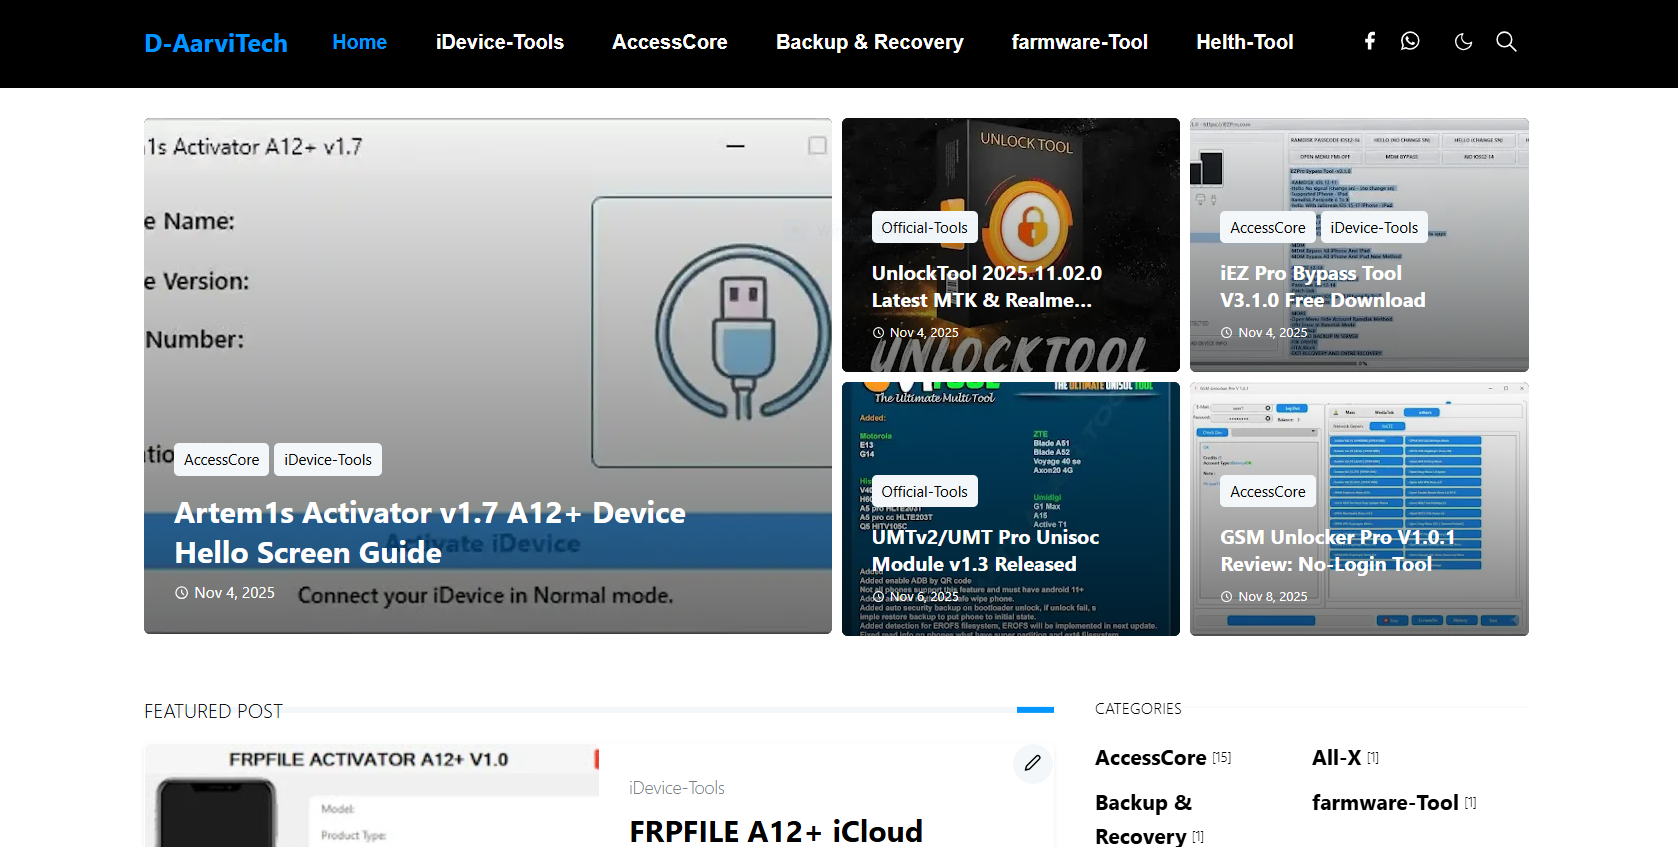Viewport: 1678px width, 847px height.
Task: Open UMTv2/UMT Pro Unisoc Module article
Action: [986, 550]
